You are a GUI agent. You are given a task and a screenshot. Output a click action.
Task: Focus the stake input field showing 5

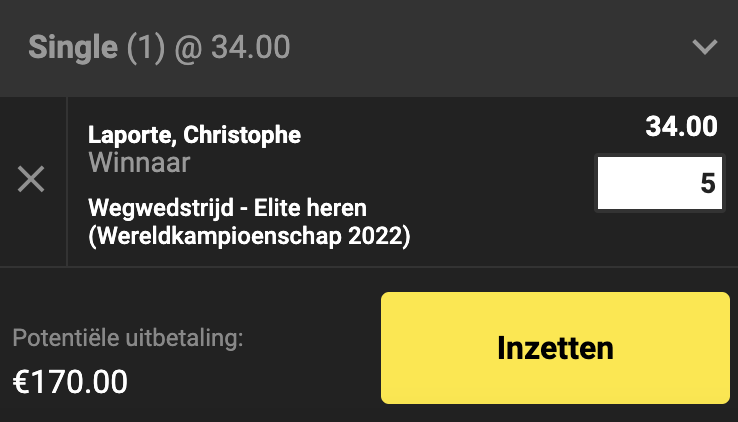point(660,183)
